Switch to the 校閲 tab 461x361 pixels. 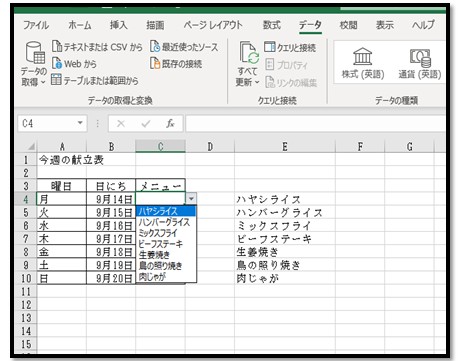[x=348, y=25]
